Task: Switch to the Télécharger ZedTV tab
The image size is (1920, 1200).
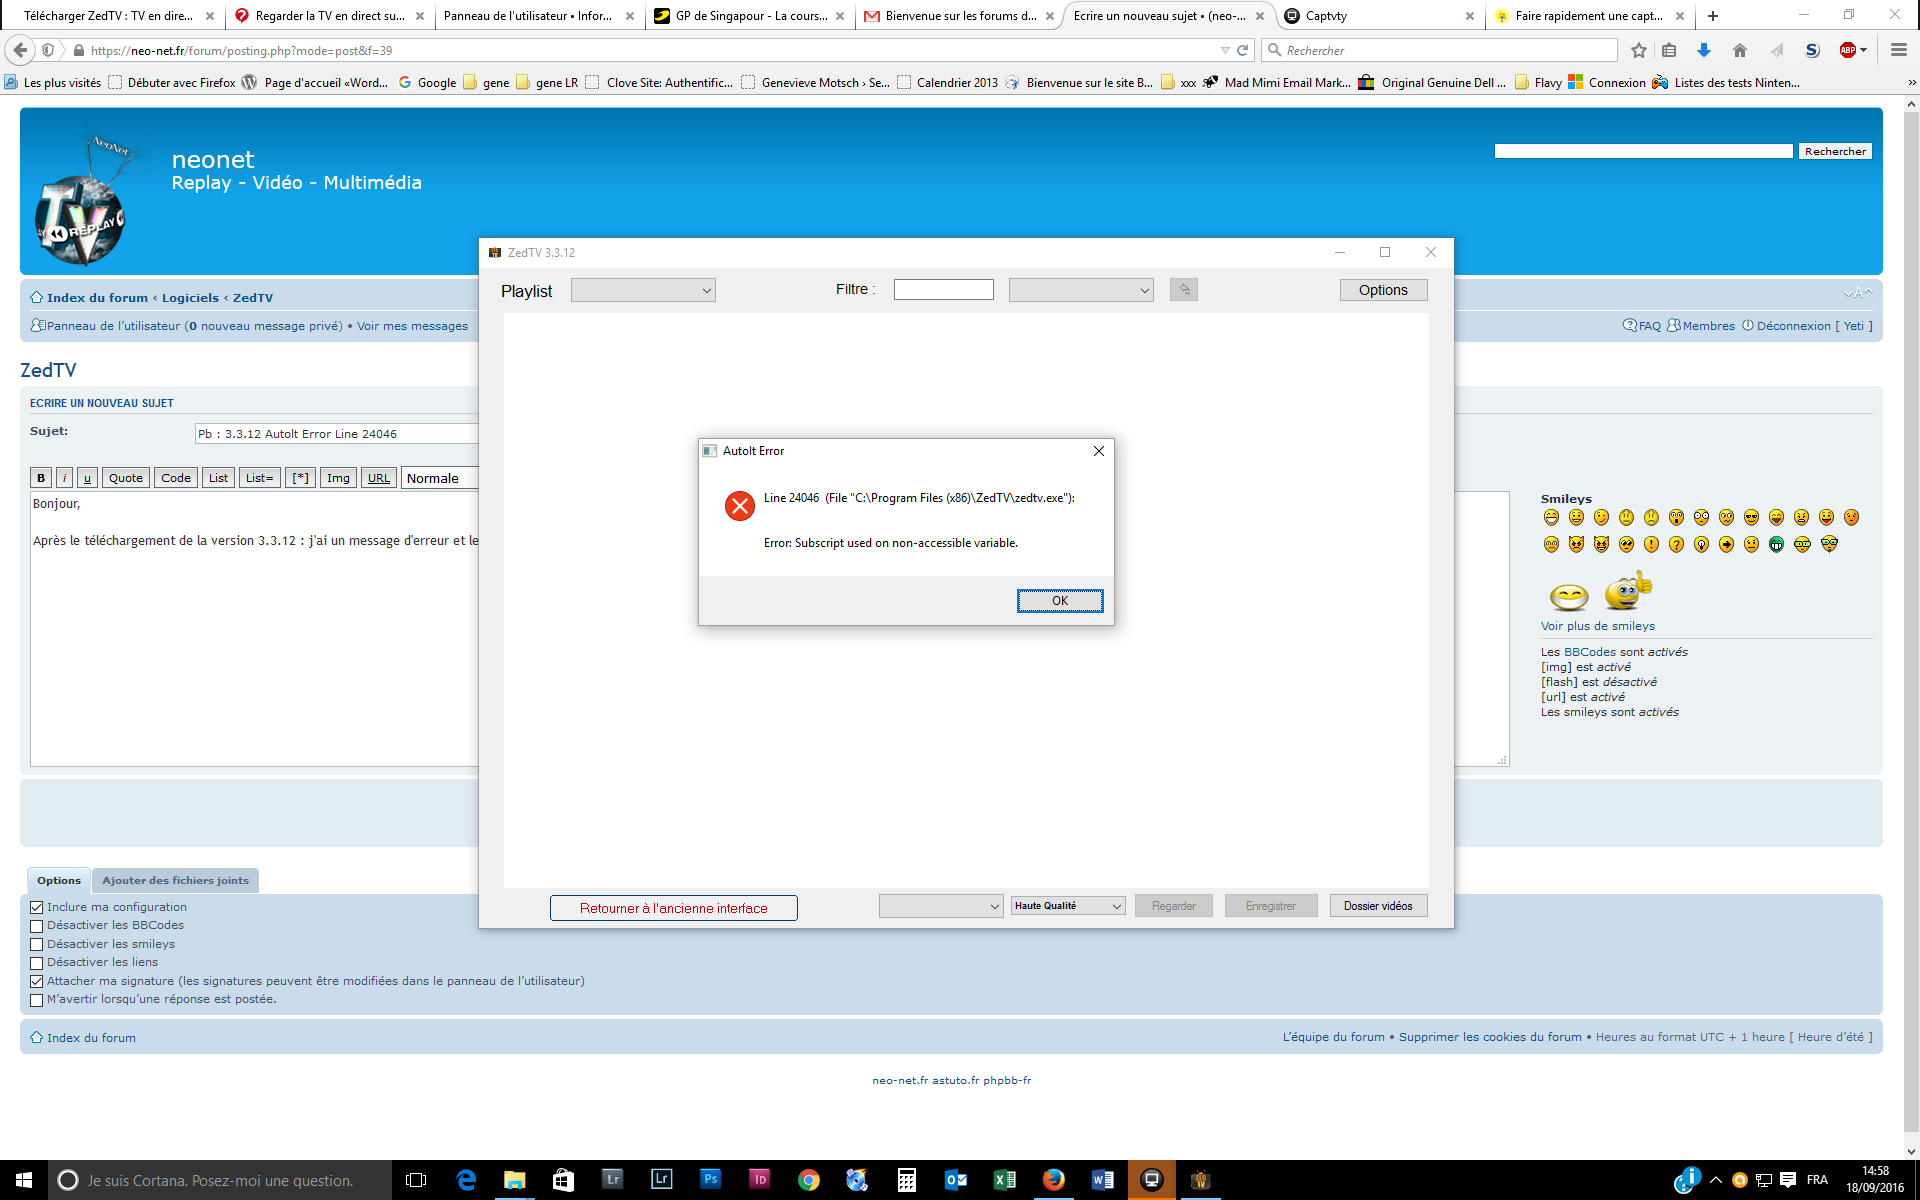Action: click(110, 16)
